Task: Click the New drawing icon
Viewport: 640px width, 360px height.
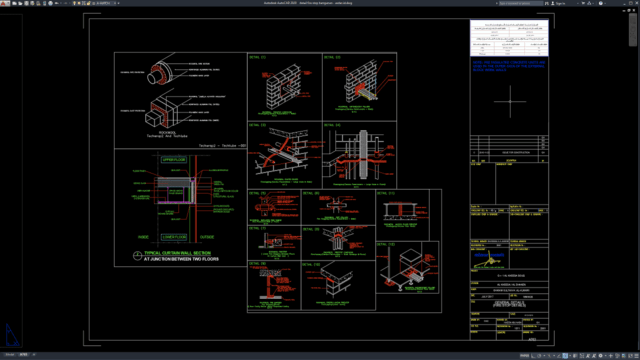Action: point(14,3)
